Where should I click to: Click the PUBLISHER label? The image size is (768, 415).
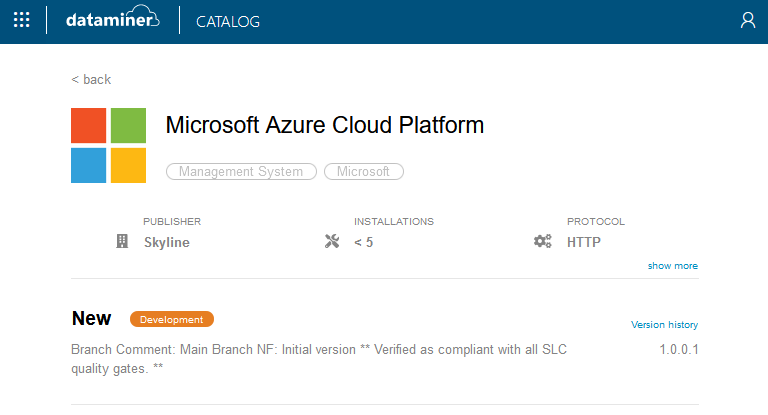(172, 221)
